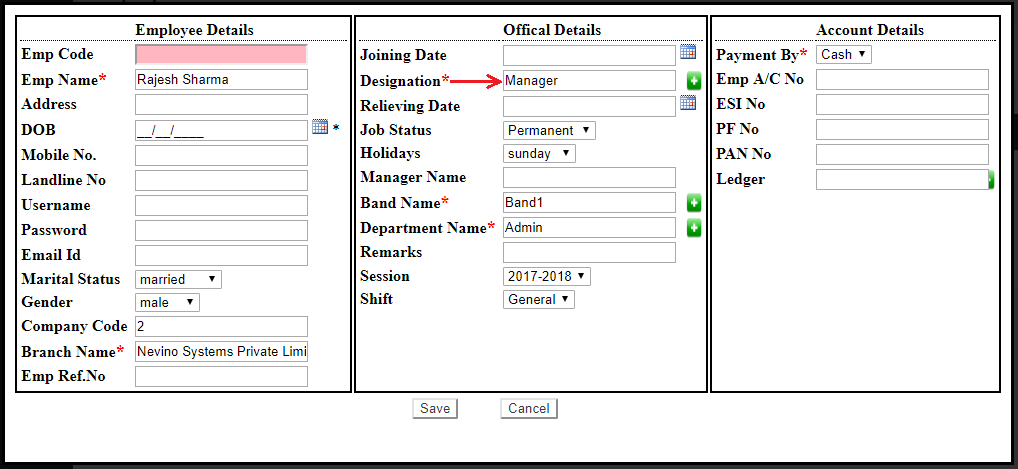Image resolution: width=1018 pixels, height=469 pixels.
Task: Click the Manager Name text field
Action: pyautogui.click(x=589, y=178)
